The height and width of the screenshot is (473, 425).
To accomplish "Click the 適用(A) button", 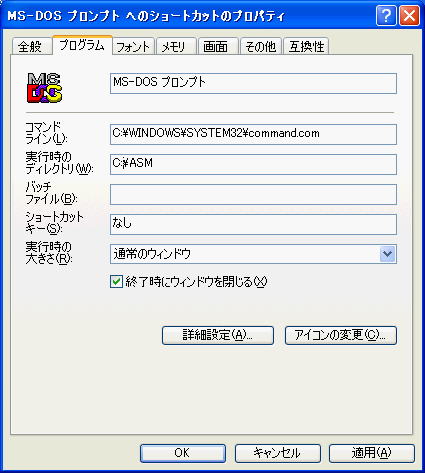I will [372, 453].
